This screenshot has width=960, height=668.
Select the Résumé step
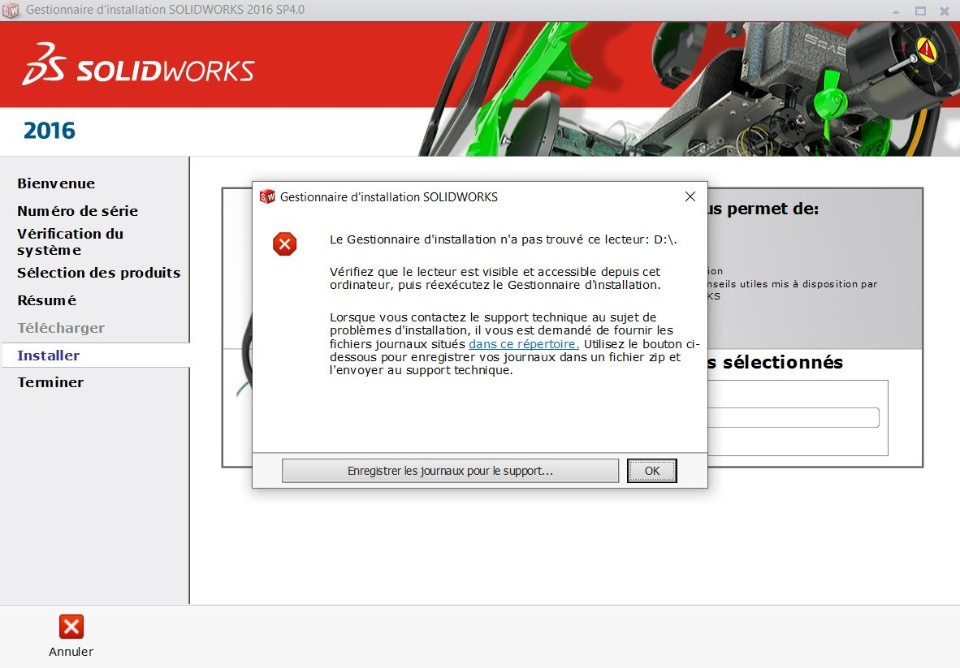click(x=47, y=300)
